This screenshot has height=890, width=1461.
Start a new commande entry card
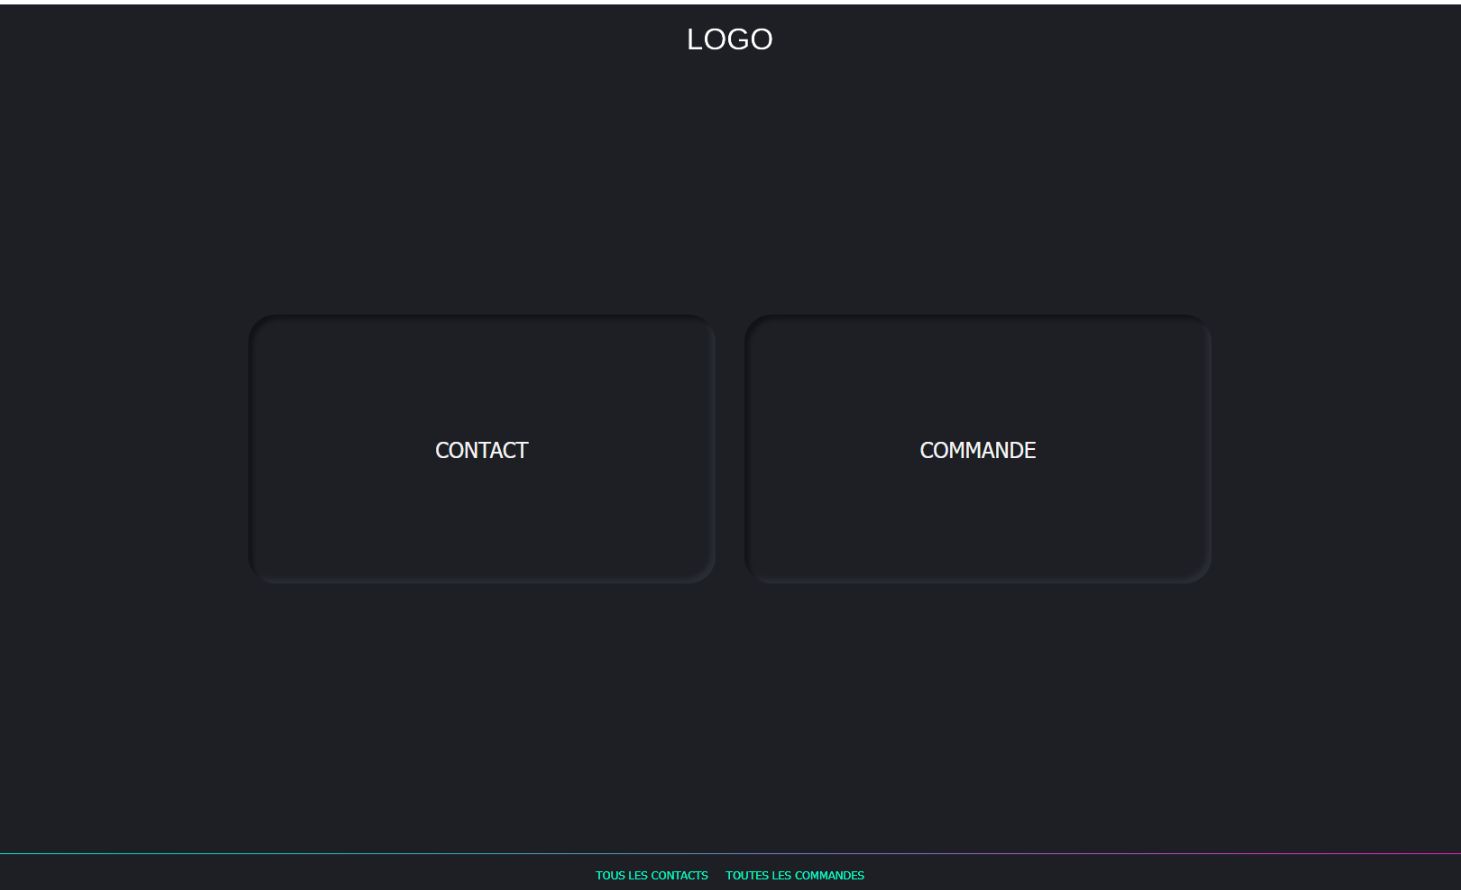tap(977, 449)
